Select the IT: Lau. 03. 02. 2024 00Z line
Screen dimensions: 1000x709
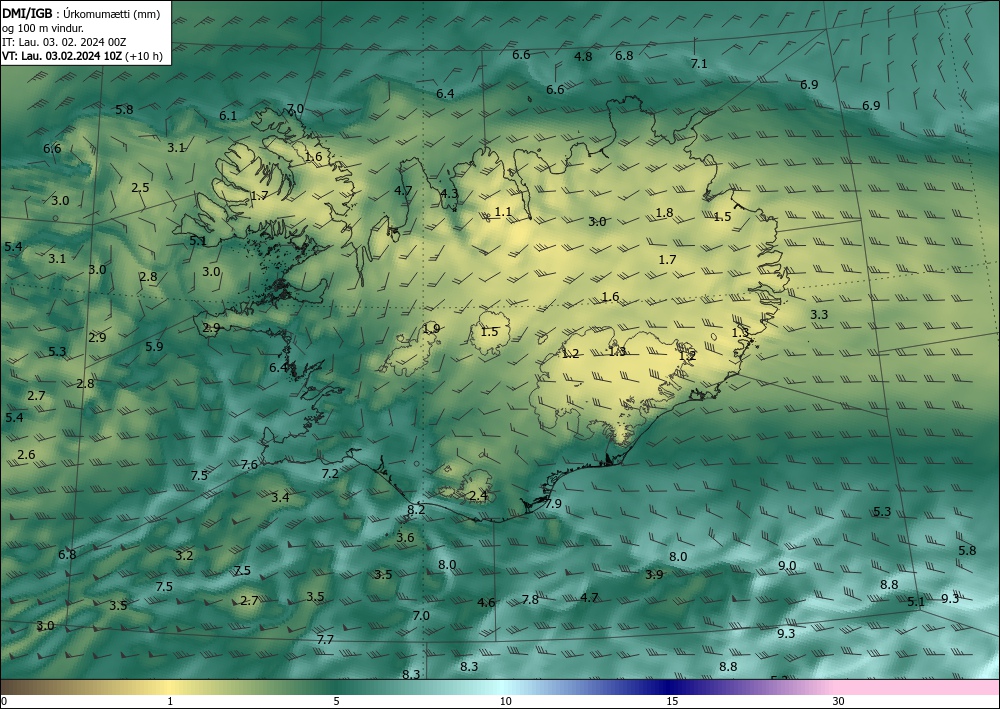(x=64, y=42)
